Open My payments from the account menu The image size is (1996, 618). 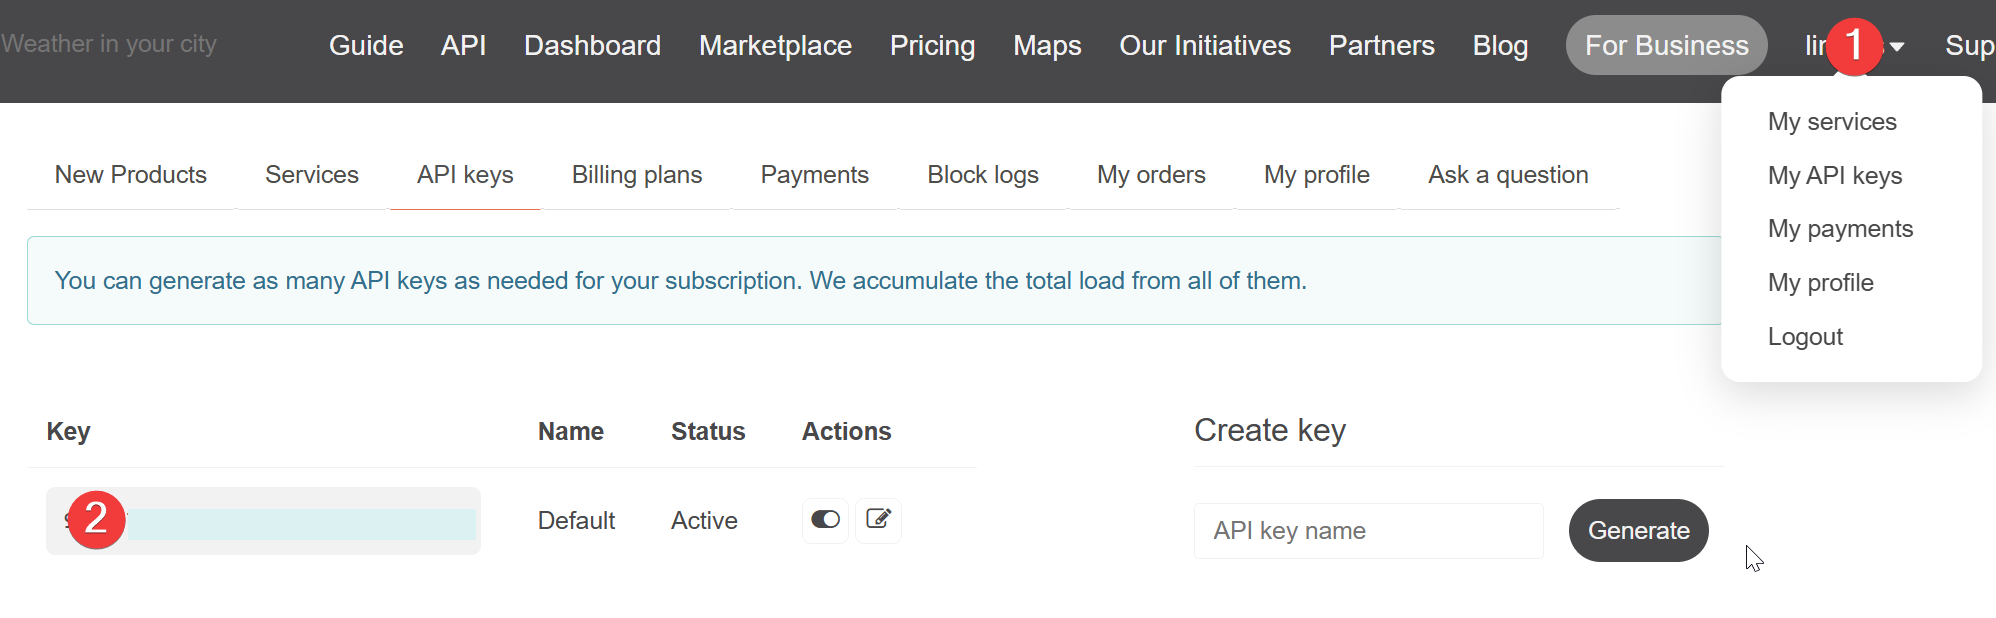tap(1840, 229)
